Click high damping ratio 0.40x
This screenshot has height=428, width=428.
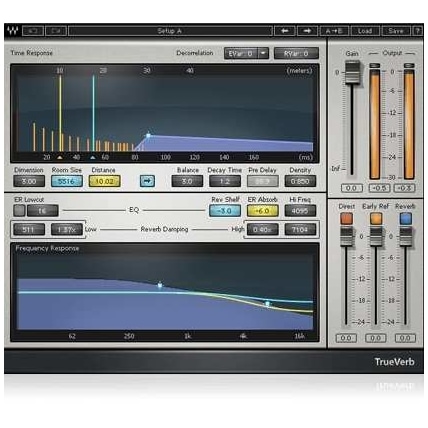[263, 229]
